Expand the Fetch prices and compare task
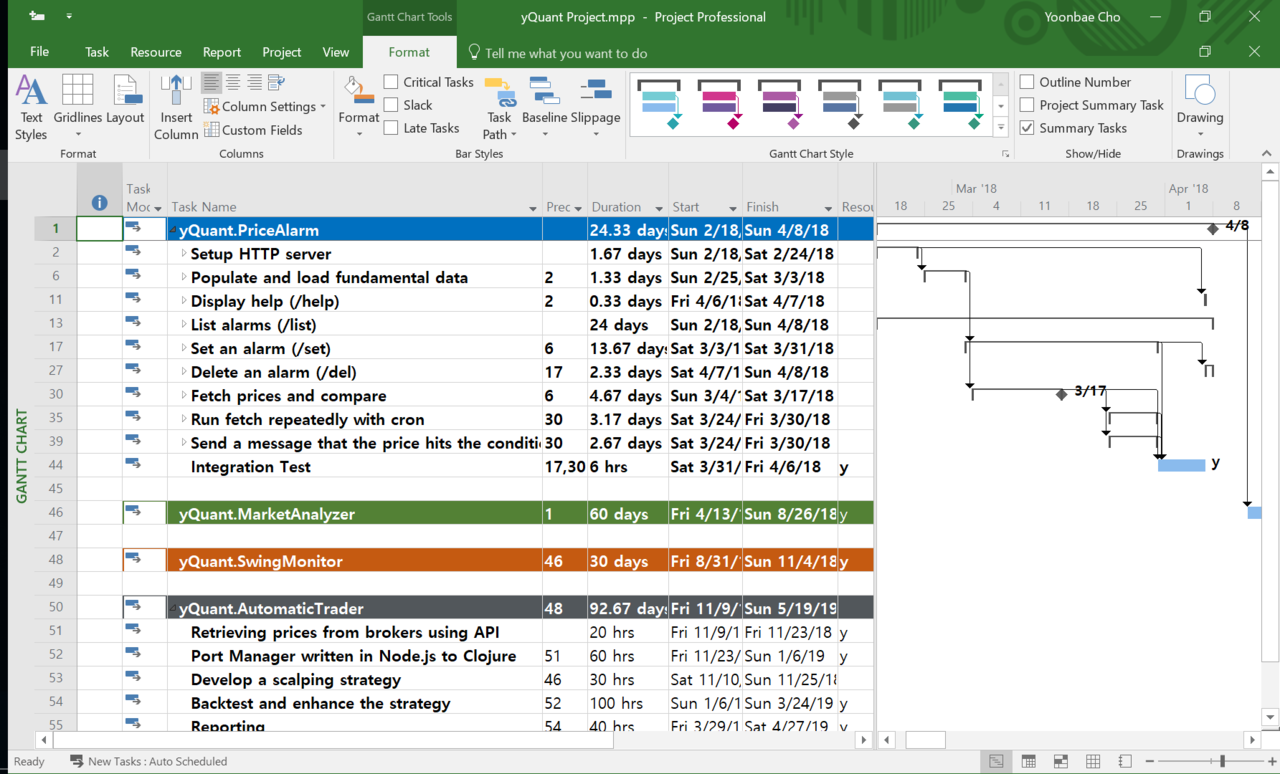Image resolution: width=1280 pixels, height=774 pixels. pyautogui.click(x=184, y=396)
